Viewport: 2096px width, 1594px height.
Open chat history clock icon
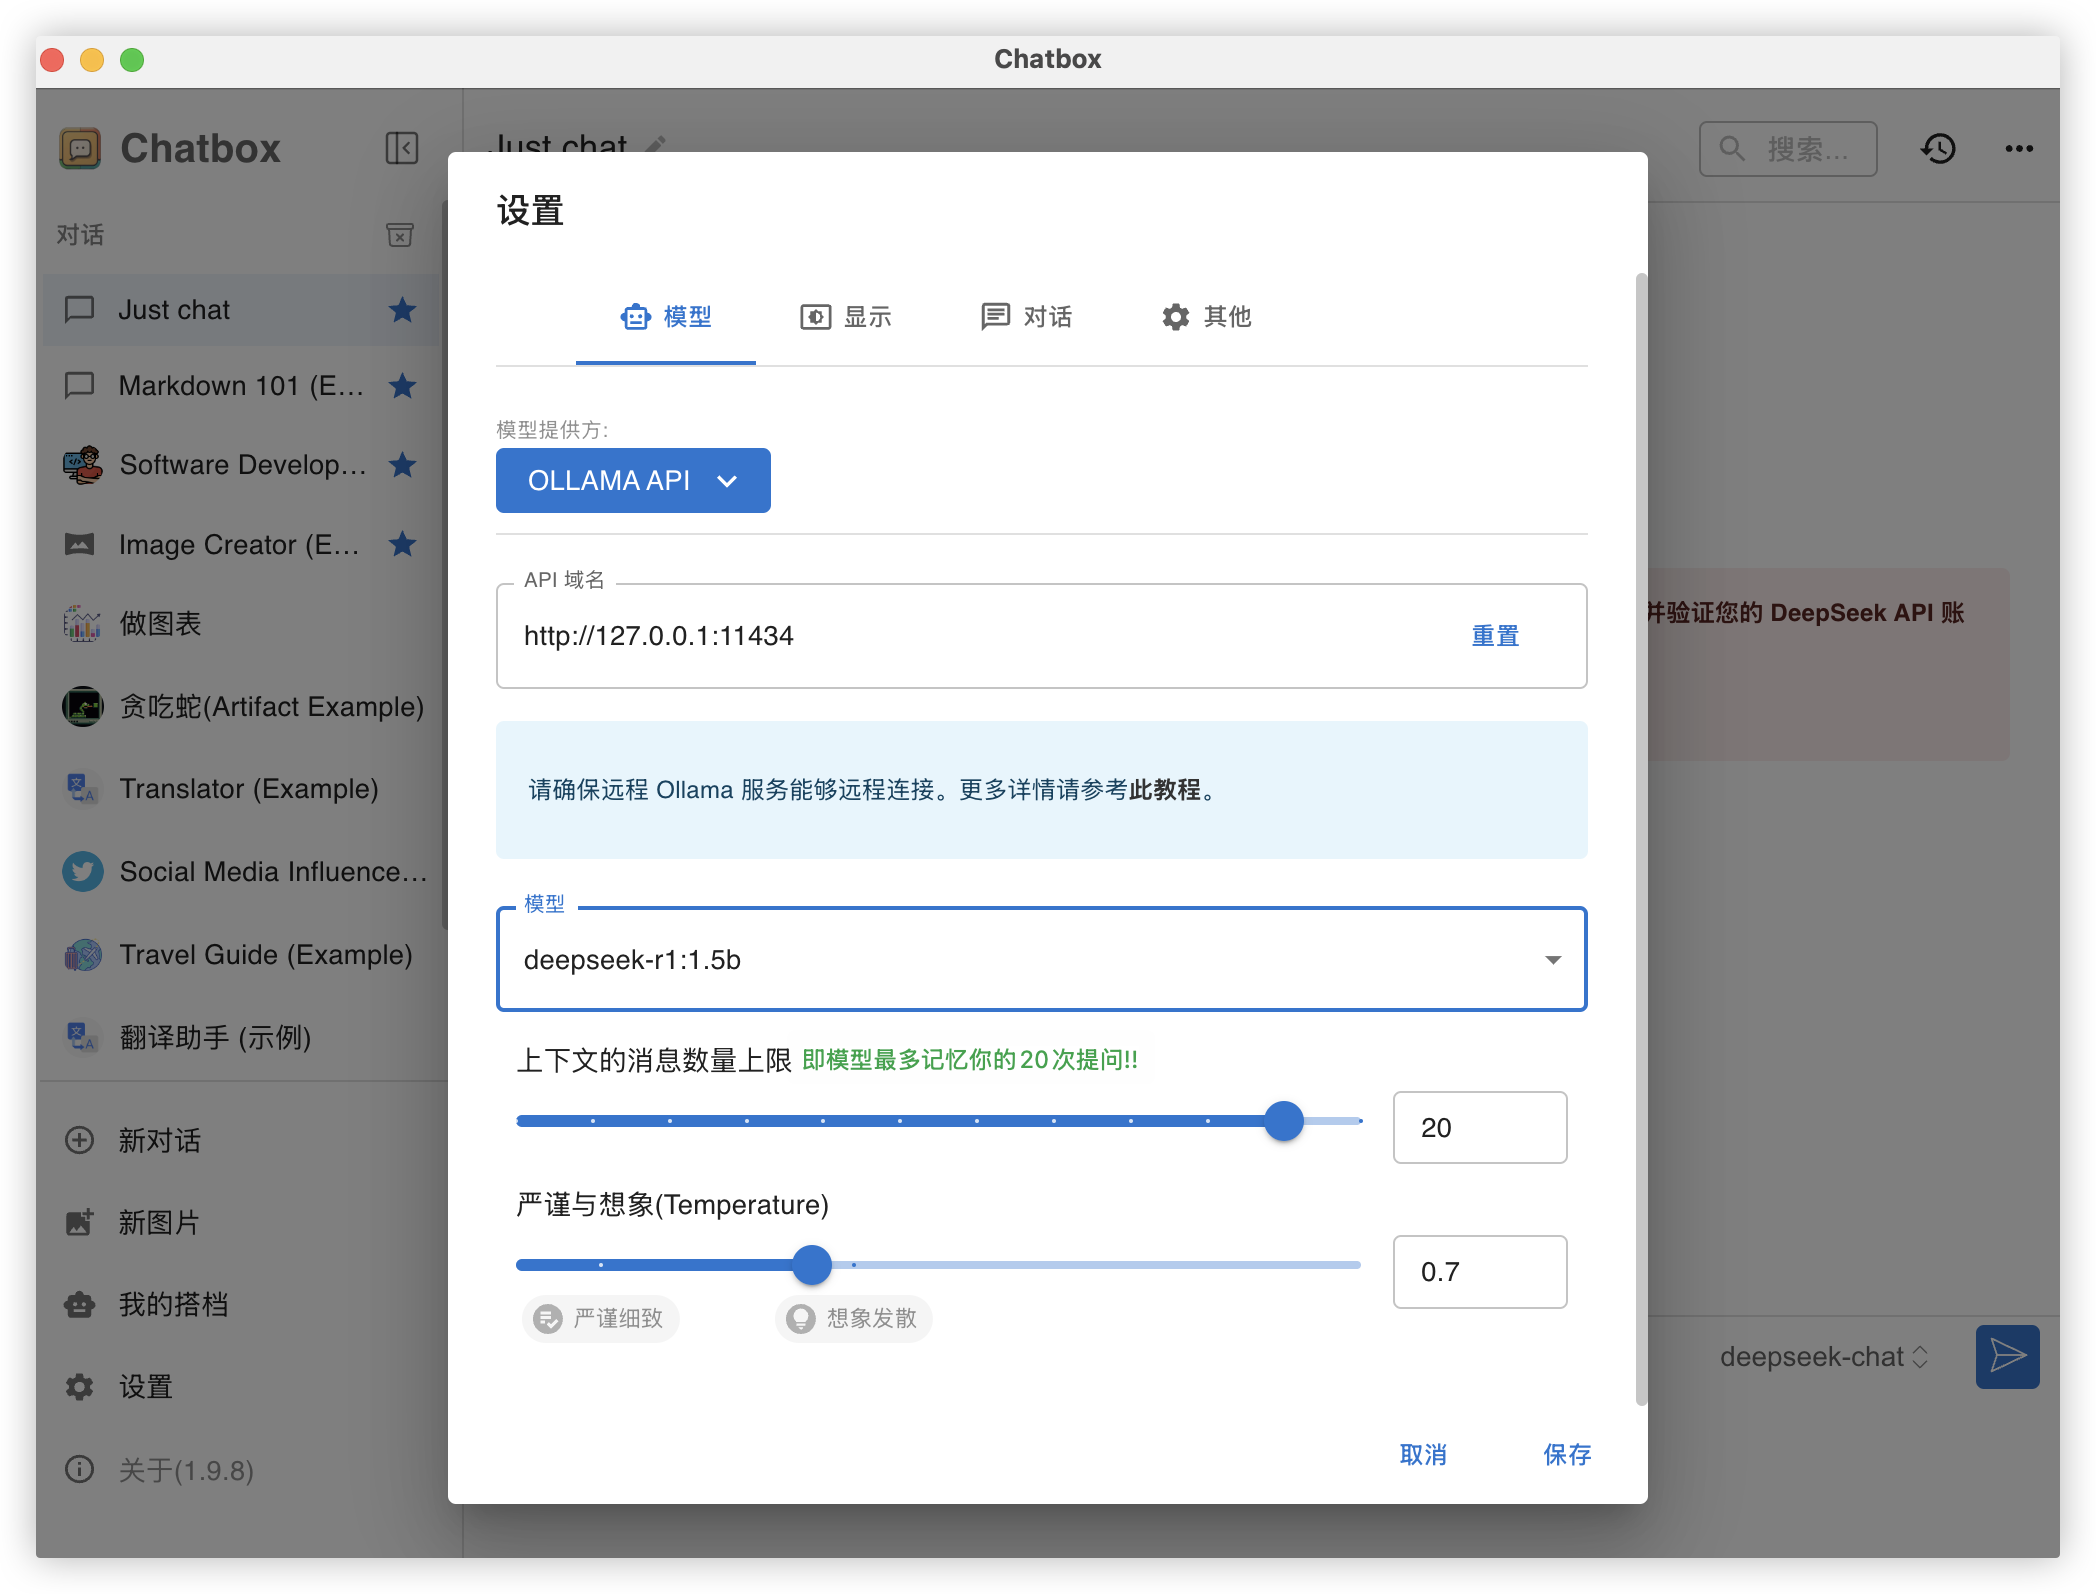[1937, 149]
